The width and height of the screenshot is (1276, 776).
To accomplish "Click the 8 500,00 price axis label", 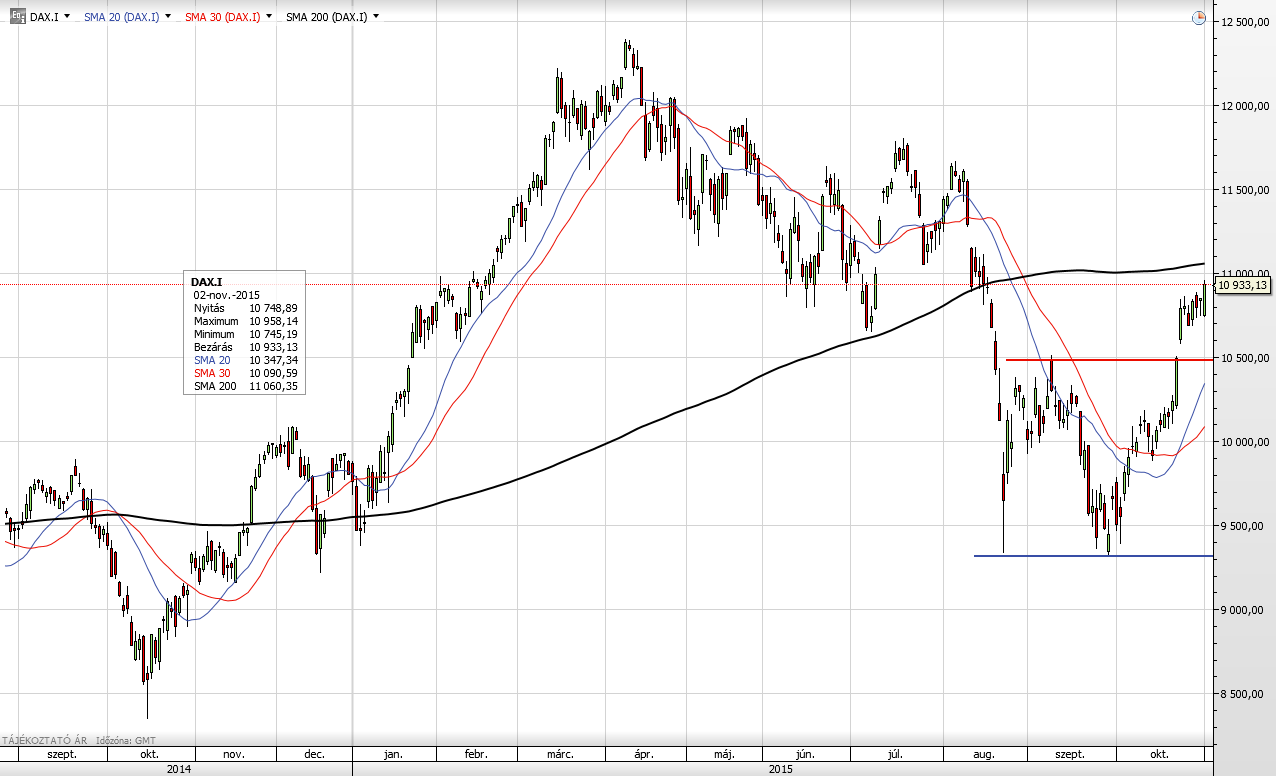I will 1244,694.
